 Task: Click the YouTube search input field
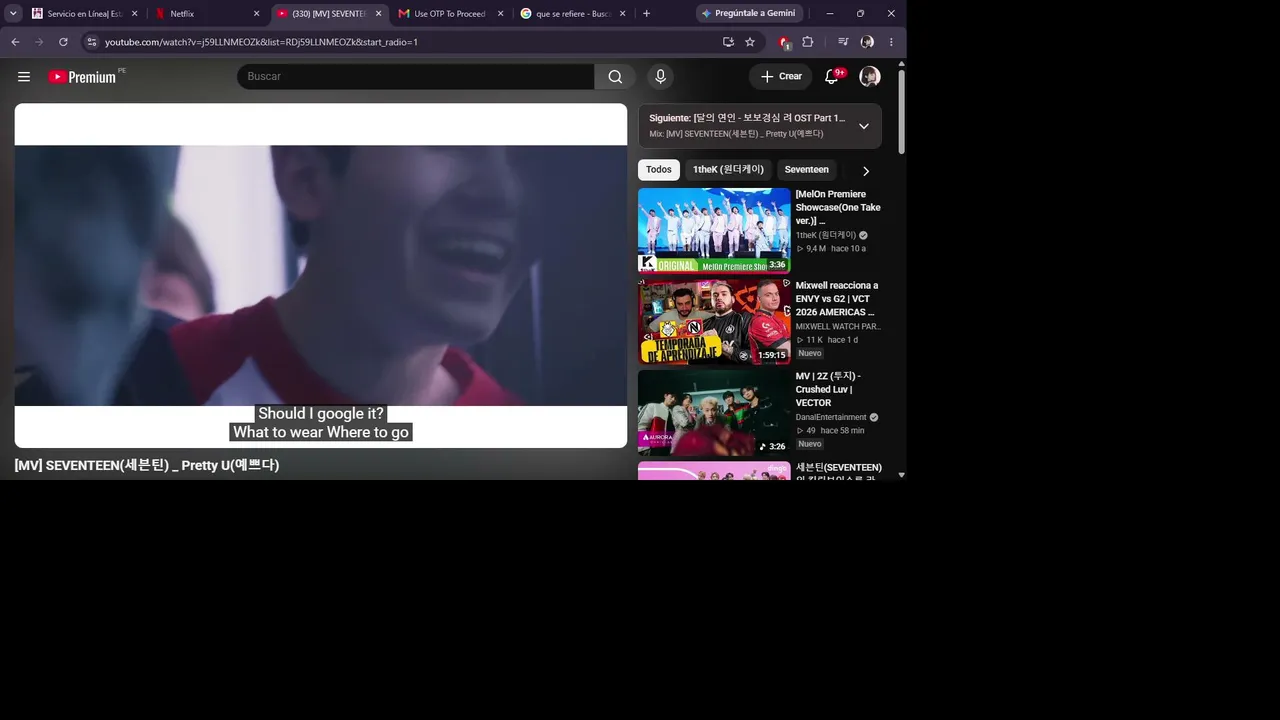pos(416,77)
